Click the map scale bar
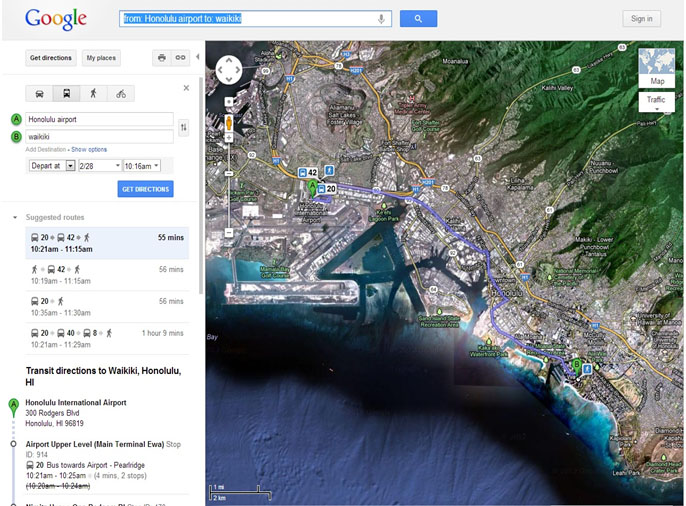686x506 pixels. pyautogui.click(x=241, y=492)
